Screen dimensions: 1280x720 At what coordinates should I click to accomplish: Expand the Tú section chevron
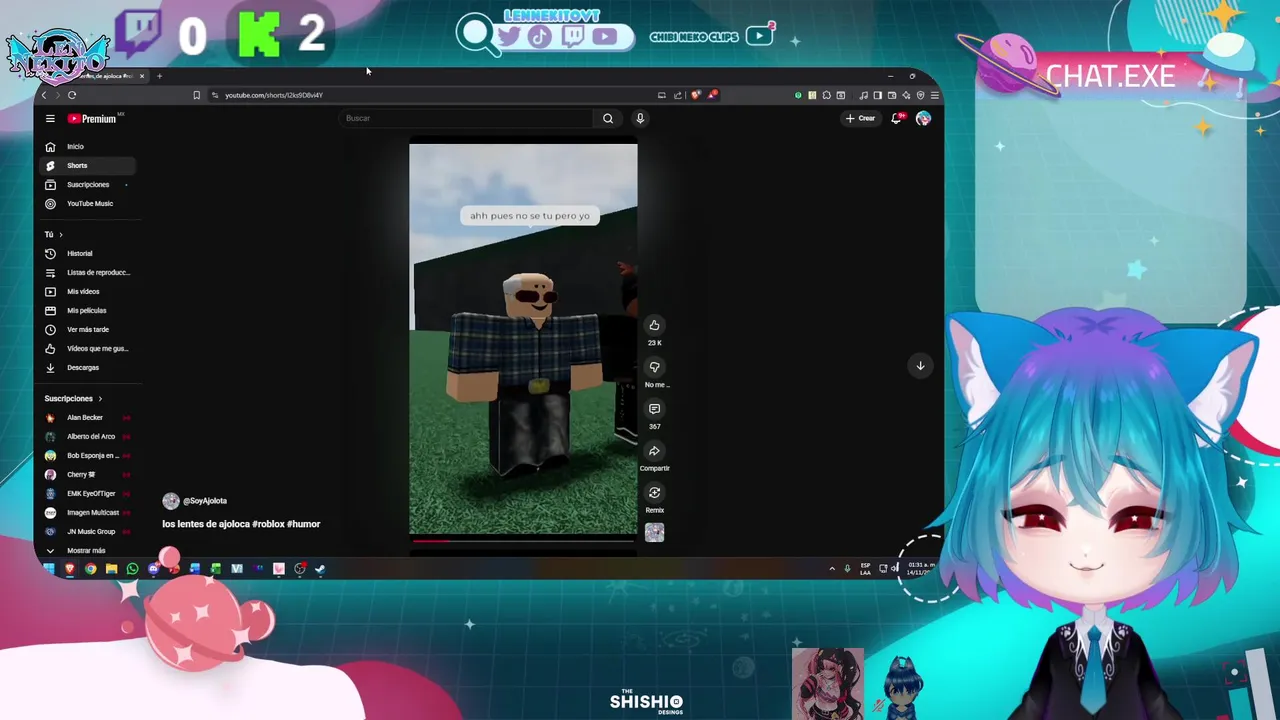click(x=60, y=234)
